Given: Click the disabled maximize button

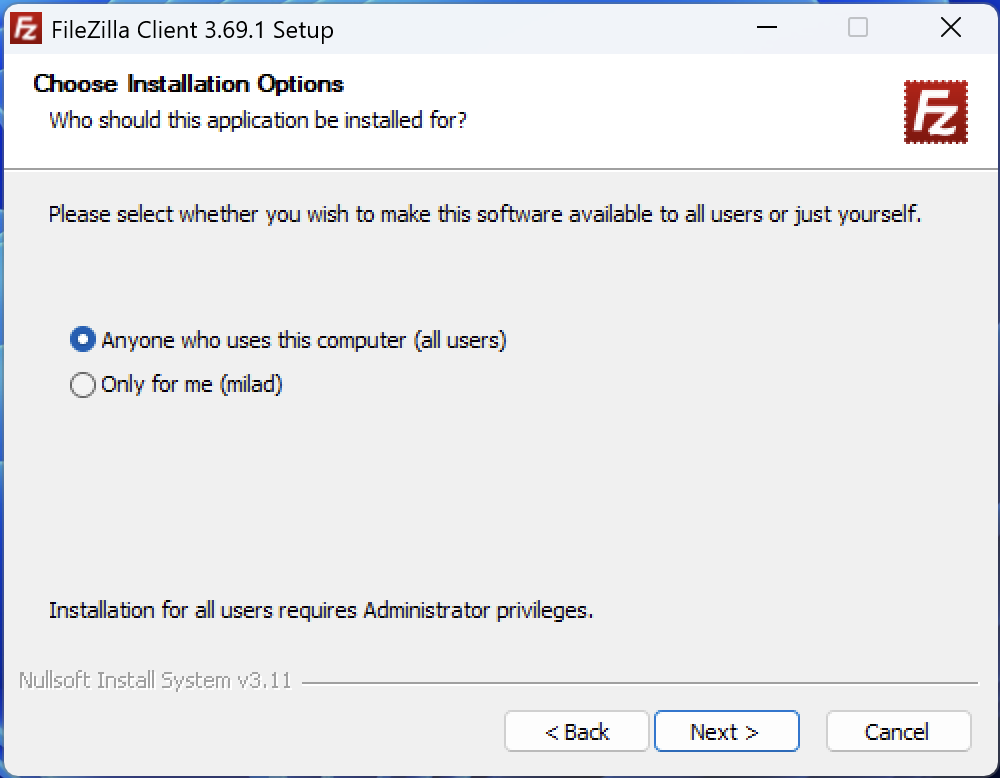Looking at the screenshot, I should coord(858,27).
